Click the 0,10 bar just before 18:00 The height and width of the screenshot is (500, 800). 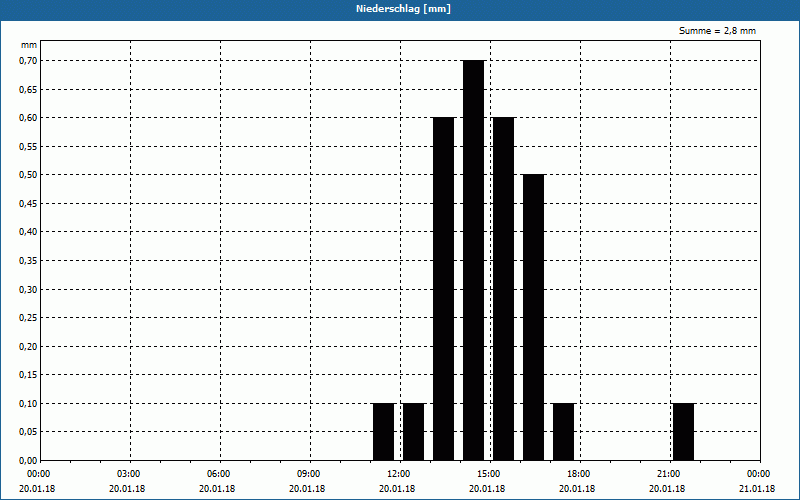(564, 432)
